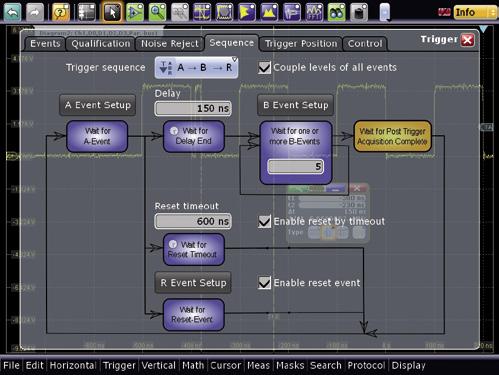Select the green magnifier Zoom tool
The width and height of the screenshot is (499, 375).
[x=157, y=12]
